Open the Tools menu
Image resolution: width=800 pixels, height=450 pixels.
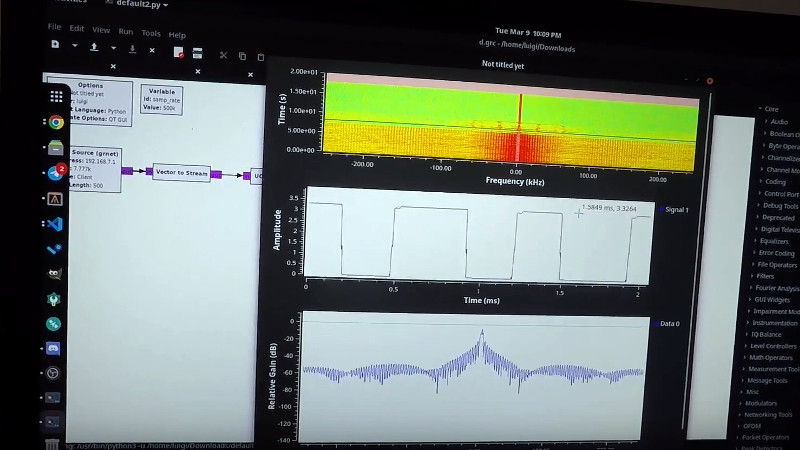[150, 32]
